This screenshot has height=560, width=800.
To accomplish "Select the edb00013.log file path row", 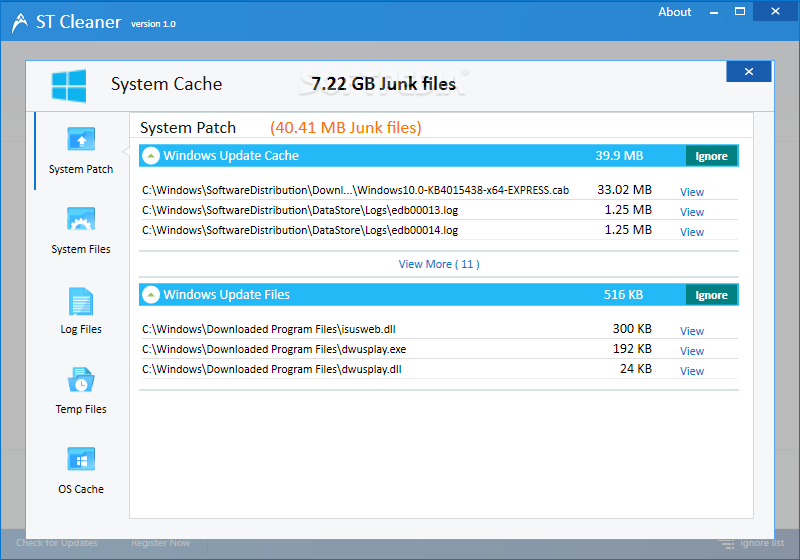I will (x=300, y=210).
